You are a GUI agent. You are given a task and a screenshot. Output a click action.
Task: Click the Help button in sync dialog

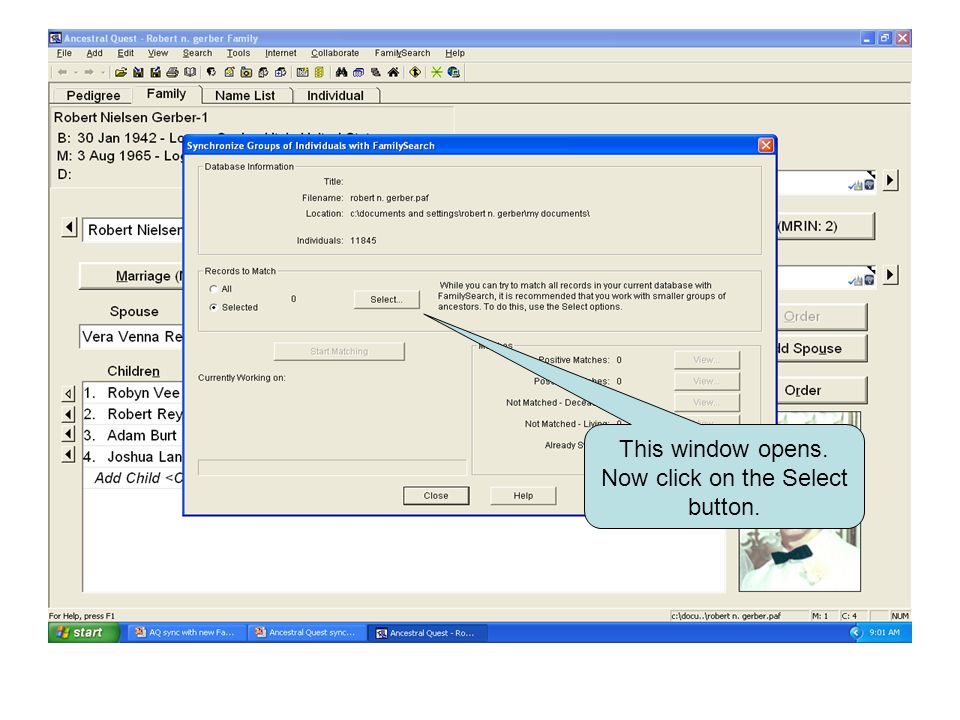tap(523, 495)
